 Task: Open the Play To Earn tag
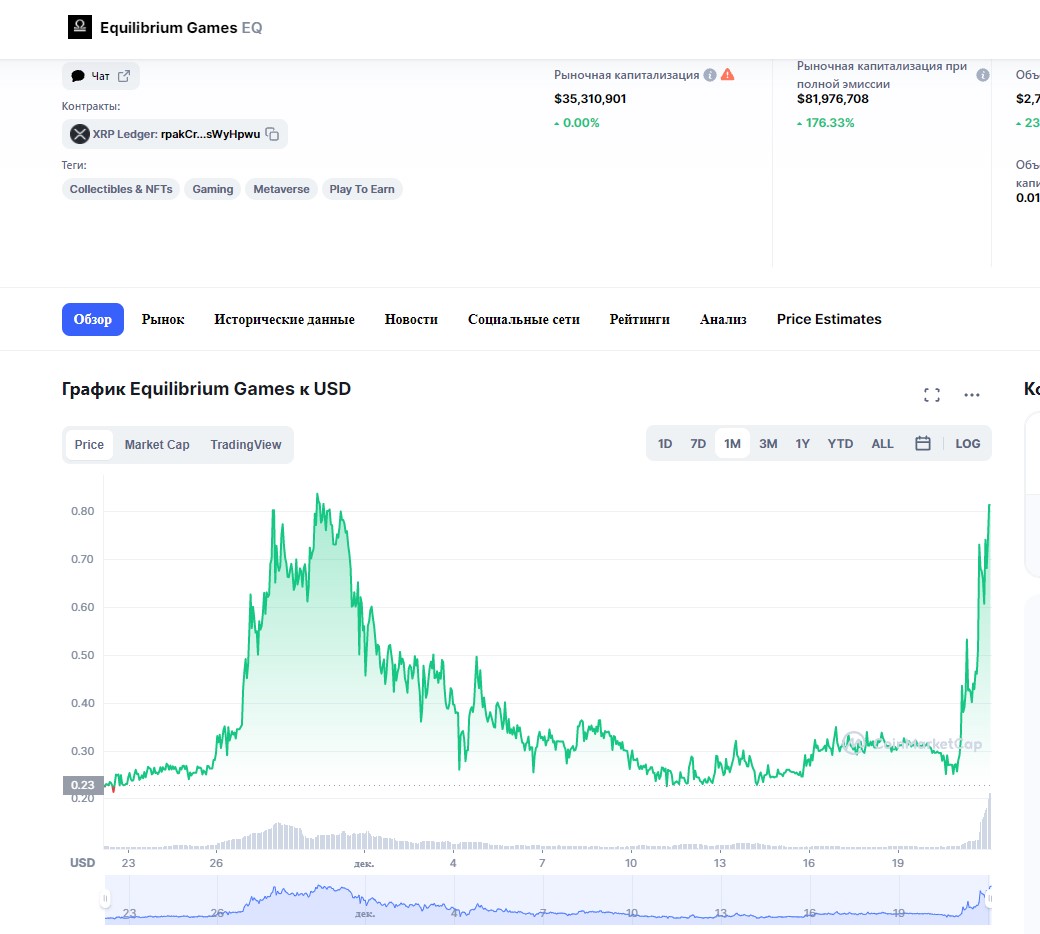(362, 189)
